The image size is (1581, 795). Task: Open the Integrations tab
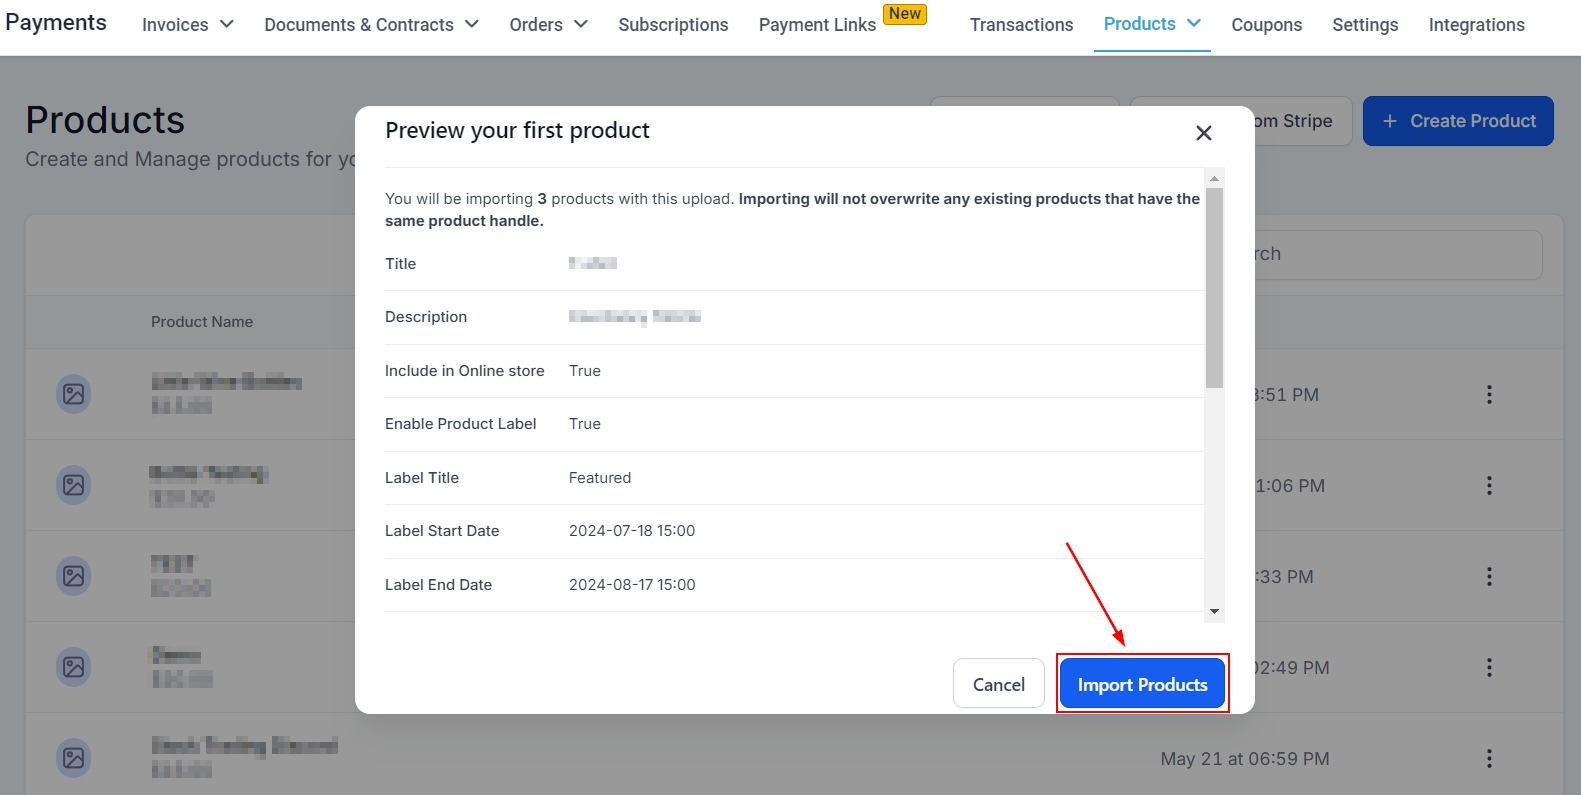coord(1476,25)
